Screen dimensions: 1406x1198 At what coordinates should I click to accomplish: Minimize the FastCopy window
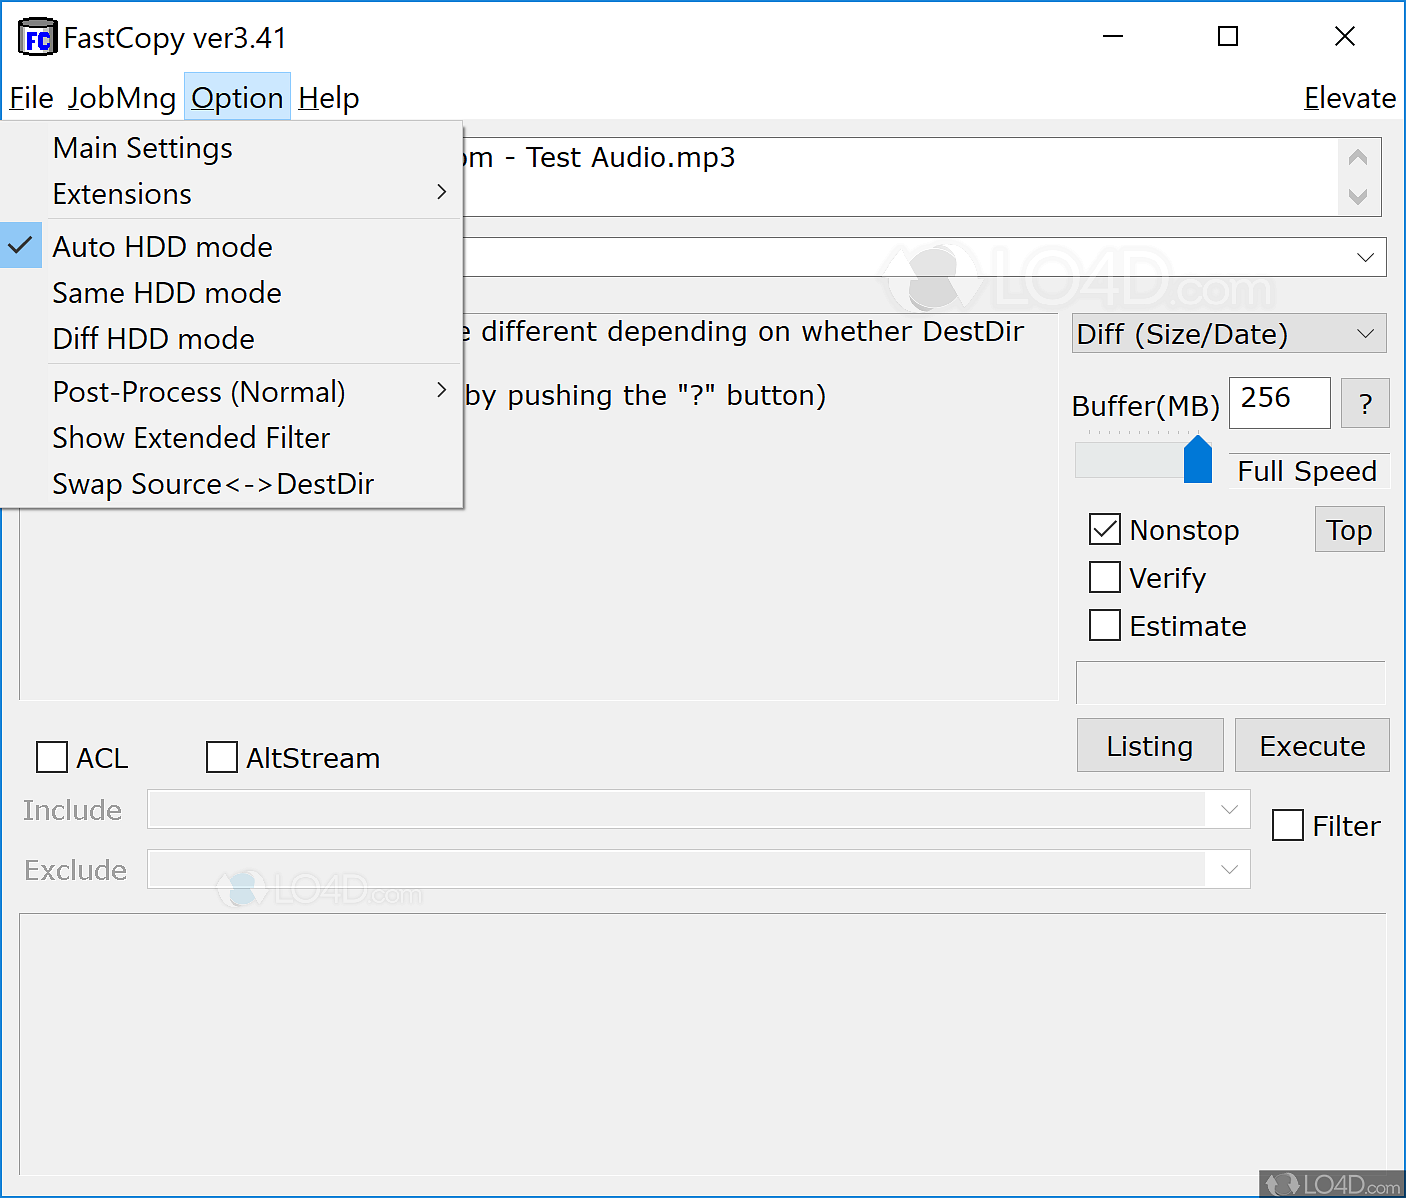click(1112, 37)
